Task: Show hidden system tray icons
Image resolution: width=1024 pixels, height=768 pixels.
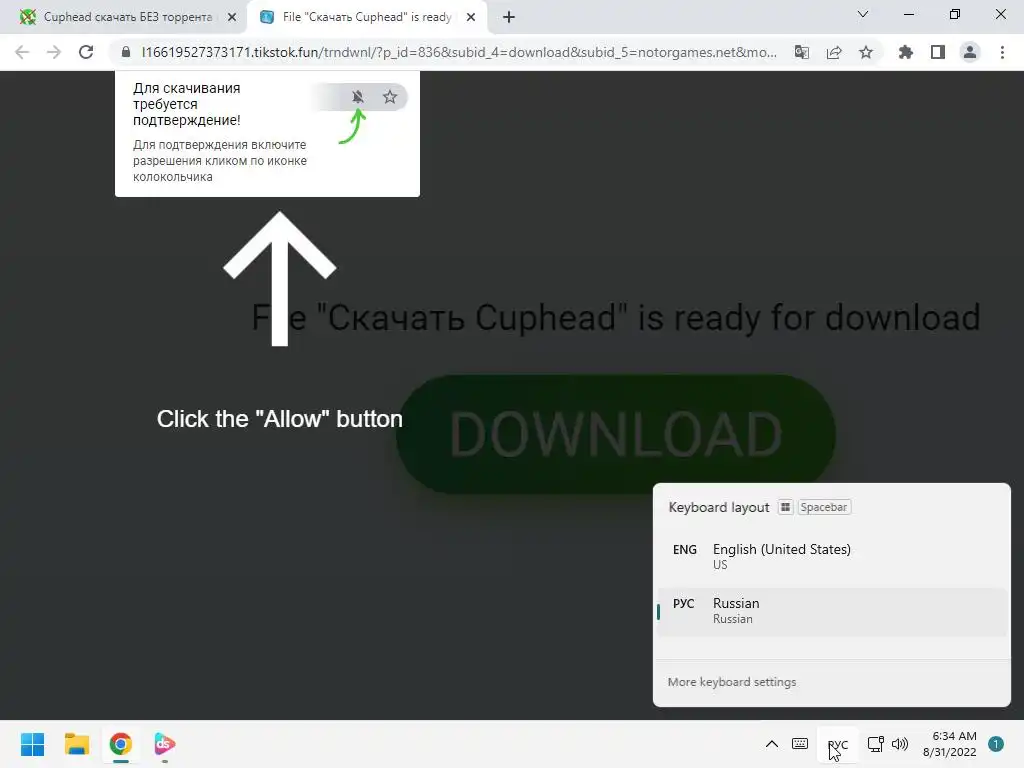Action: coord(771,744)
